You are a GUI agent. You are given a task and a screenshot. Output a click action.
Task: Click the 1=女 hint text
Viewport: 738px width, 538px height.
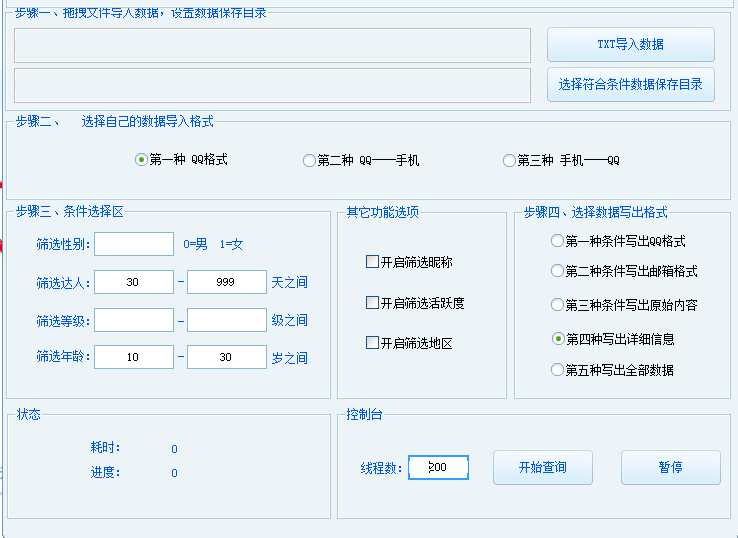click(x=231, y=244)
